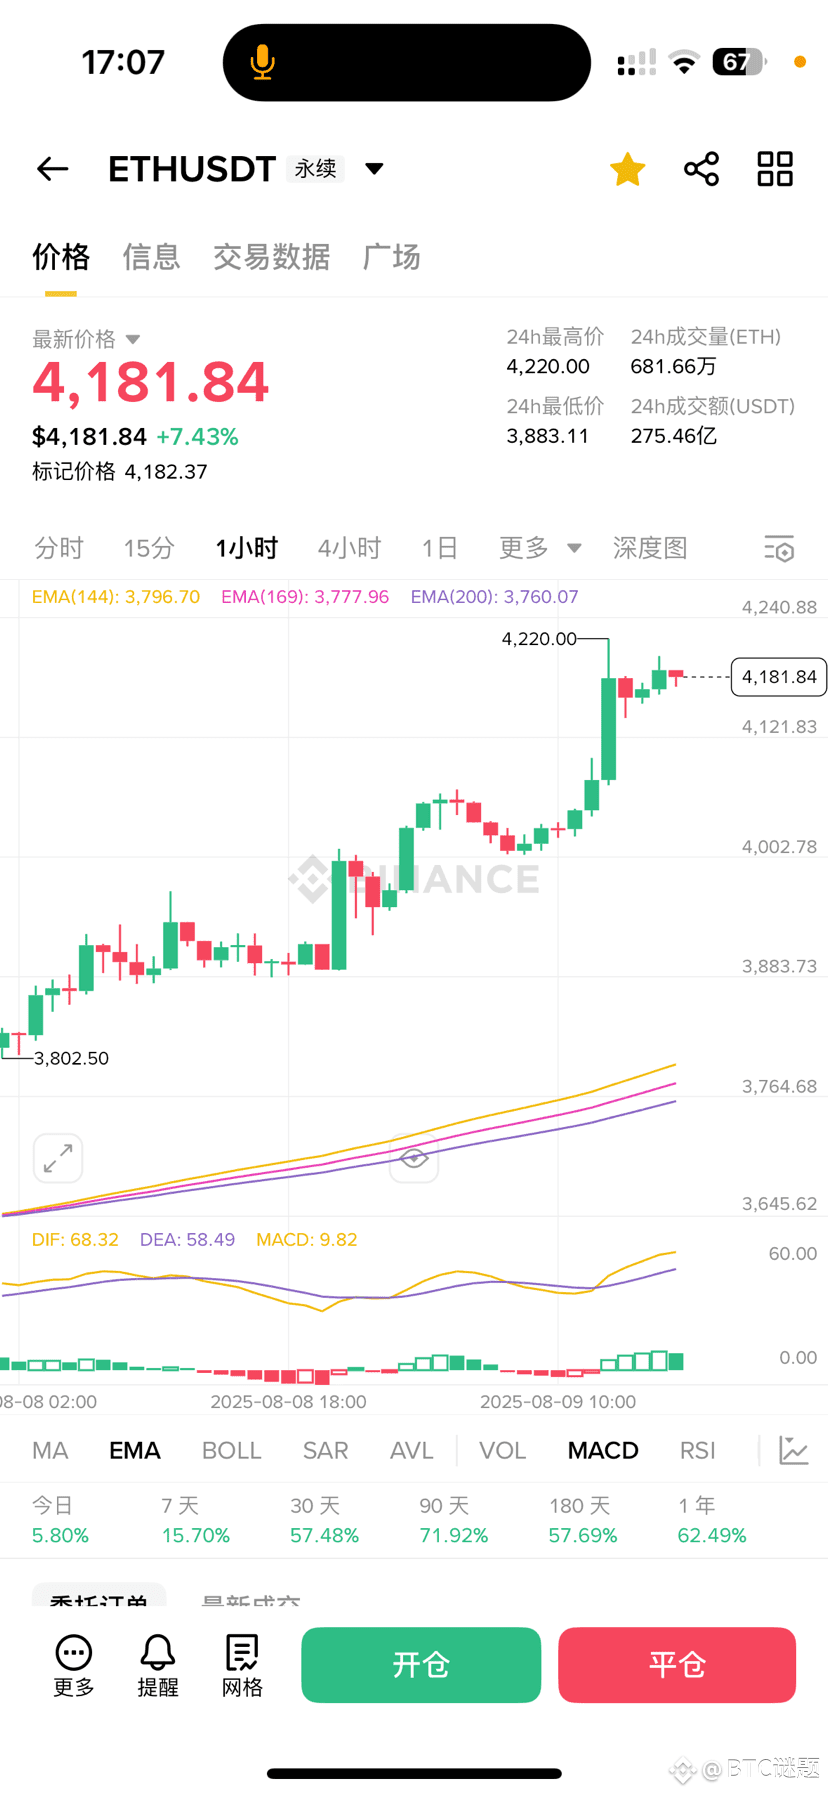Tap the battery 67 status indicator
The height and width of the screenshot is (1796, 828).
738,62
